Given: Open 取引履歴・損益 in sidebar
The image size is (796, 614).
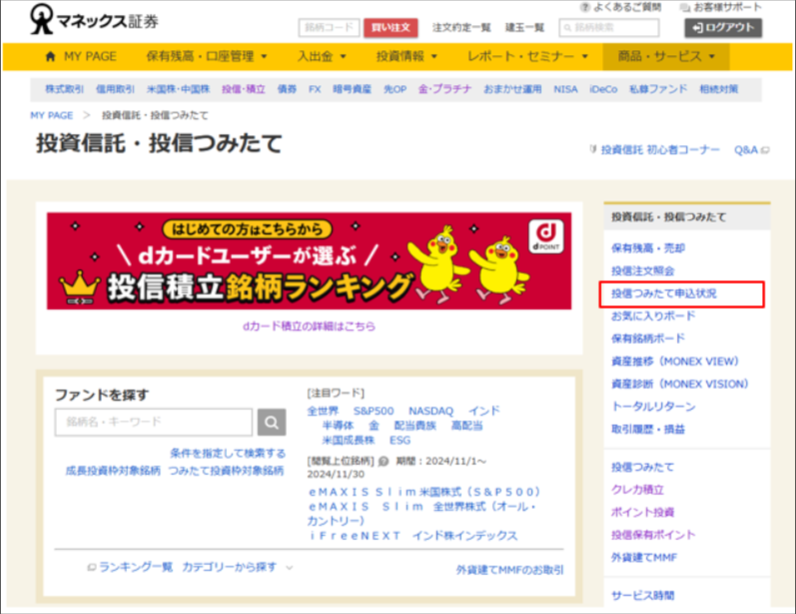Looking at the screenshot, I should click(x=648, y=429).
